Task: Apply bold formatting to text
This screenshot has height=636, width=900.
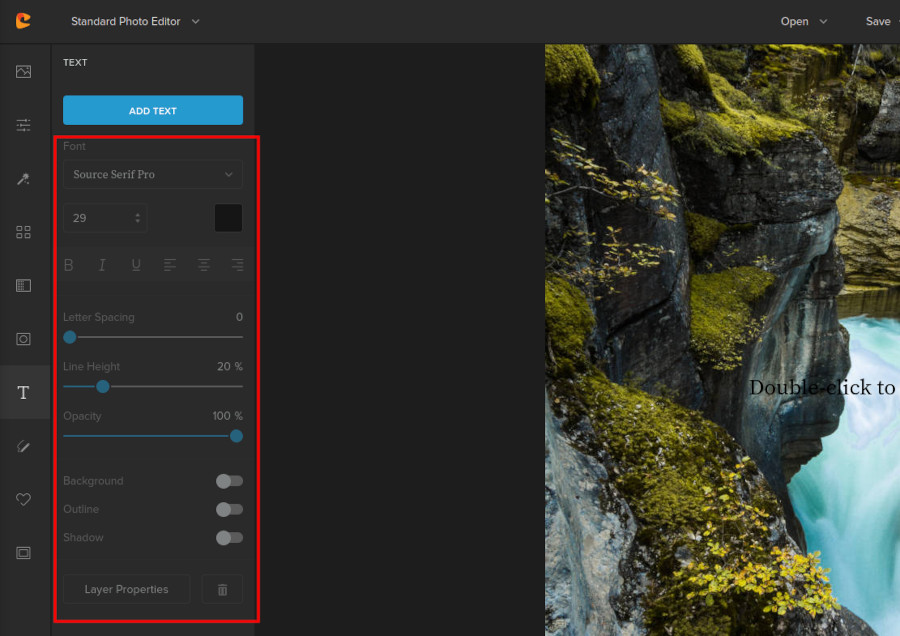Action: (x=68, y=264)
